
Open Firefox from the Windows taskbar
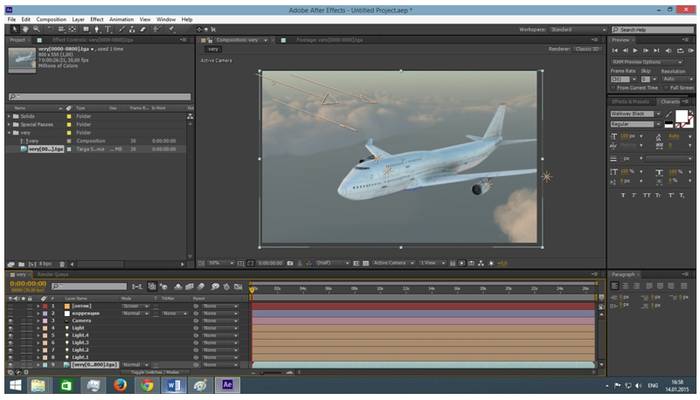point(118,384)
